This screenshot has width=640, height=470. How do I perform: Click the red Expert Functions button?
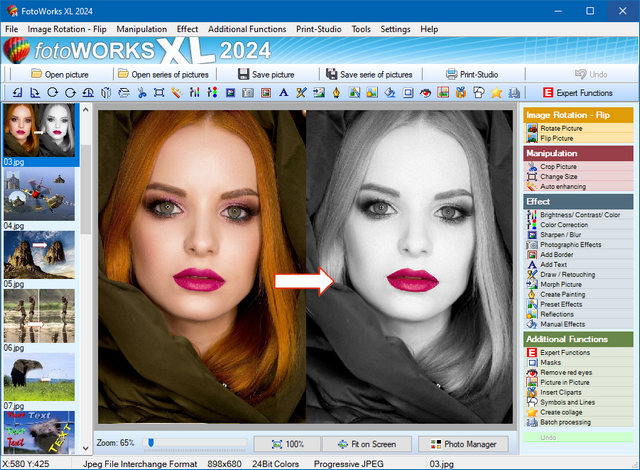(577, 93)
